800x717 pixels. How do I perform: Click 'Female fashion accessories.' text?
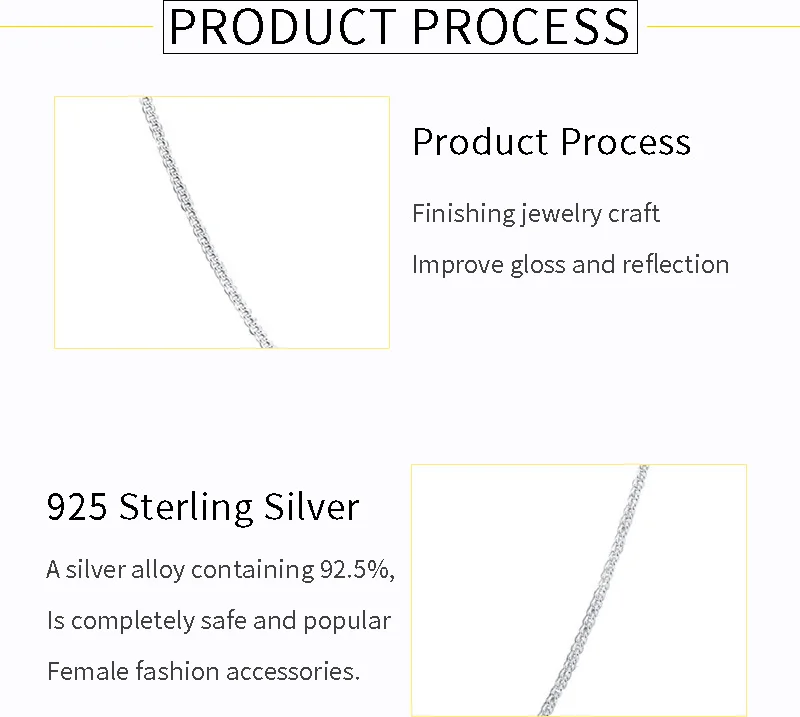pyautogui.click(x=204, y=671)
